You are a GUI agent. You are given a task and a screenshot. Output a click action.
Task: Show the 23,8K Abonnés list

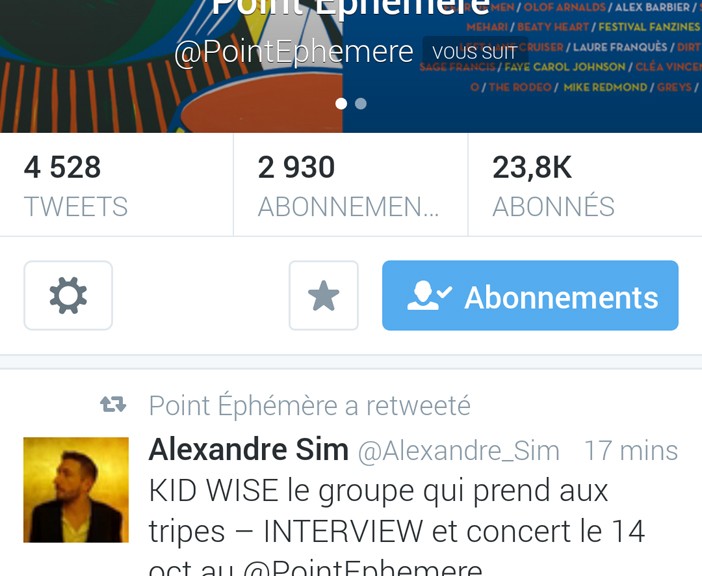tap(585, 184)
